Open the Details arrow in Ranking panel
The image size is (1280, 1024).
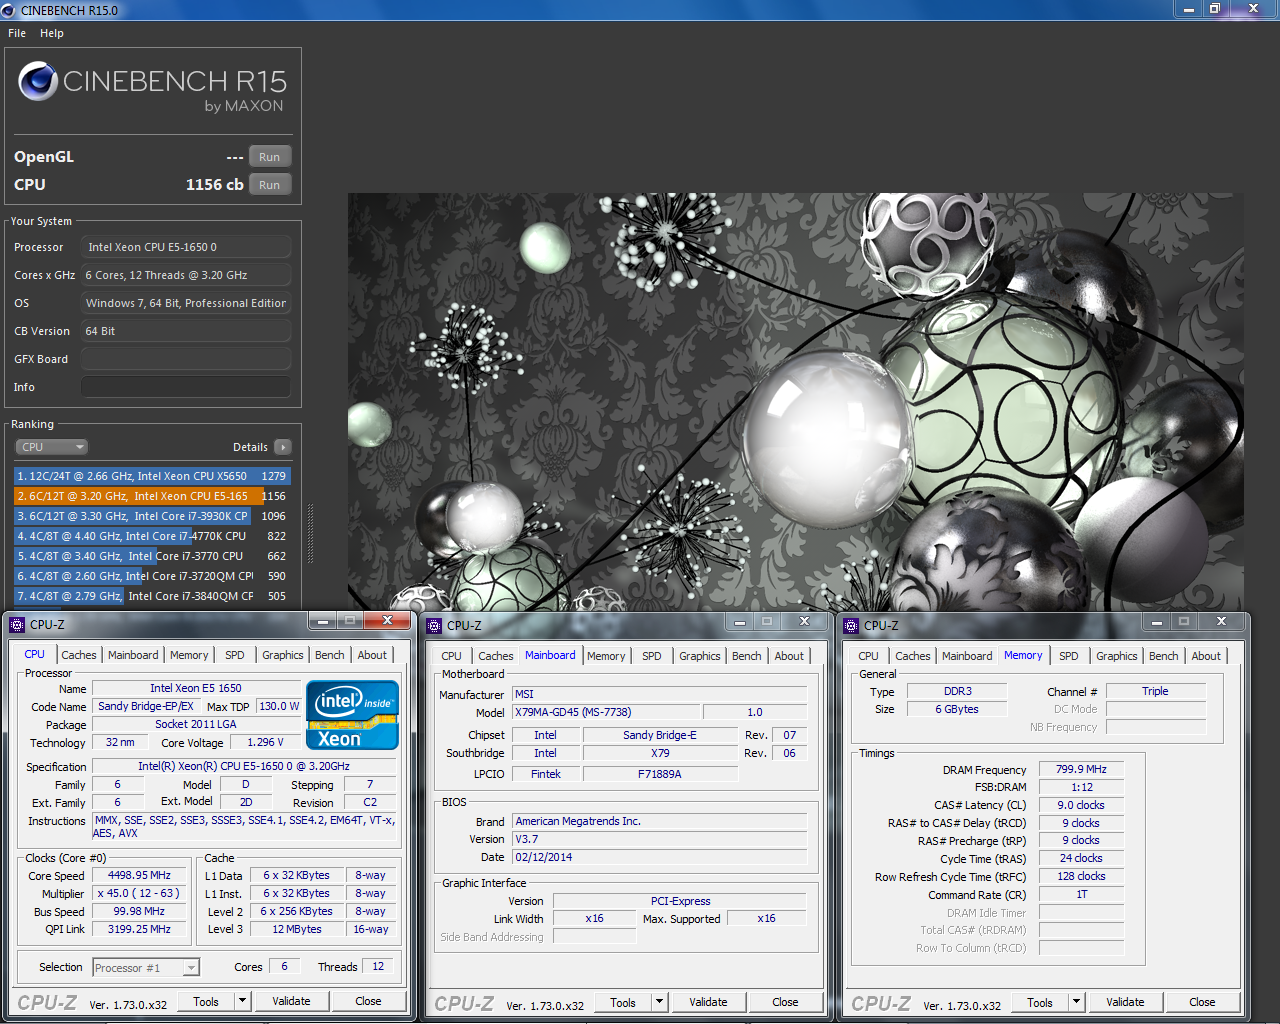tap(283, 447)
